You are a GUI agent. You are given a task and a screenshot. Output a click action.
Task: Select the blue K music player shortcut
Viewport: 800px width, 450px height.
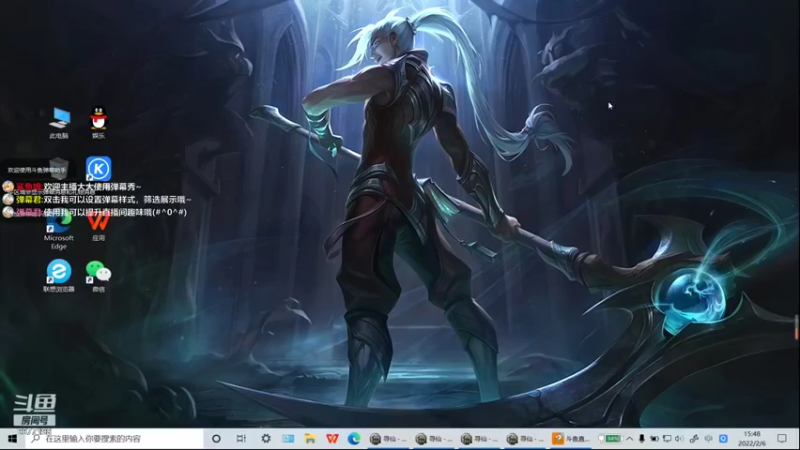pos(98,169)
